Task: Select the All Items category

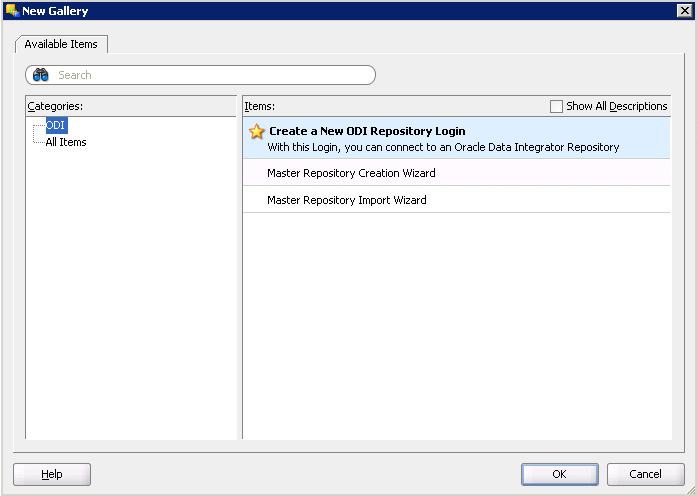Action: [x=66, y=142]
